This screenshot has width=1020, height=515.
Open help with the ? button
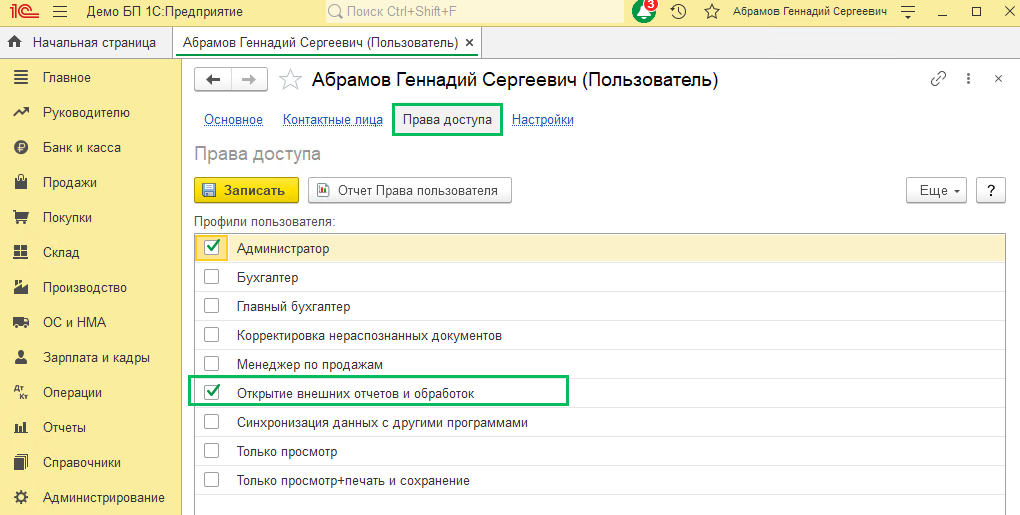coord(991,191)
